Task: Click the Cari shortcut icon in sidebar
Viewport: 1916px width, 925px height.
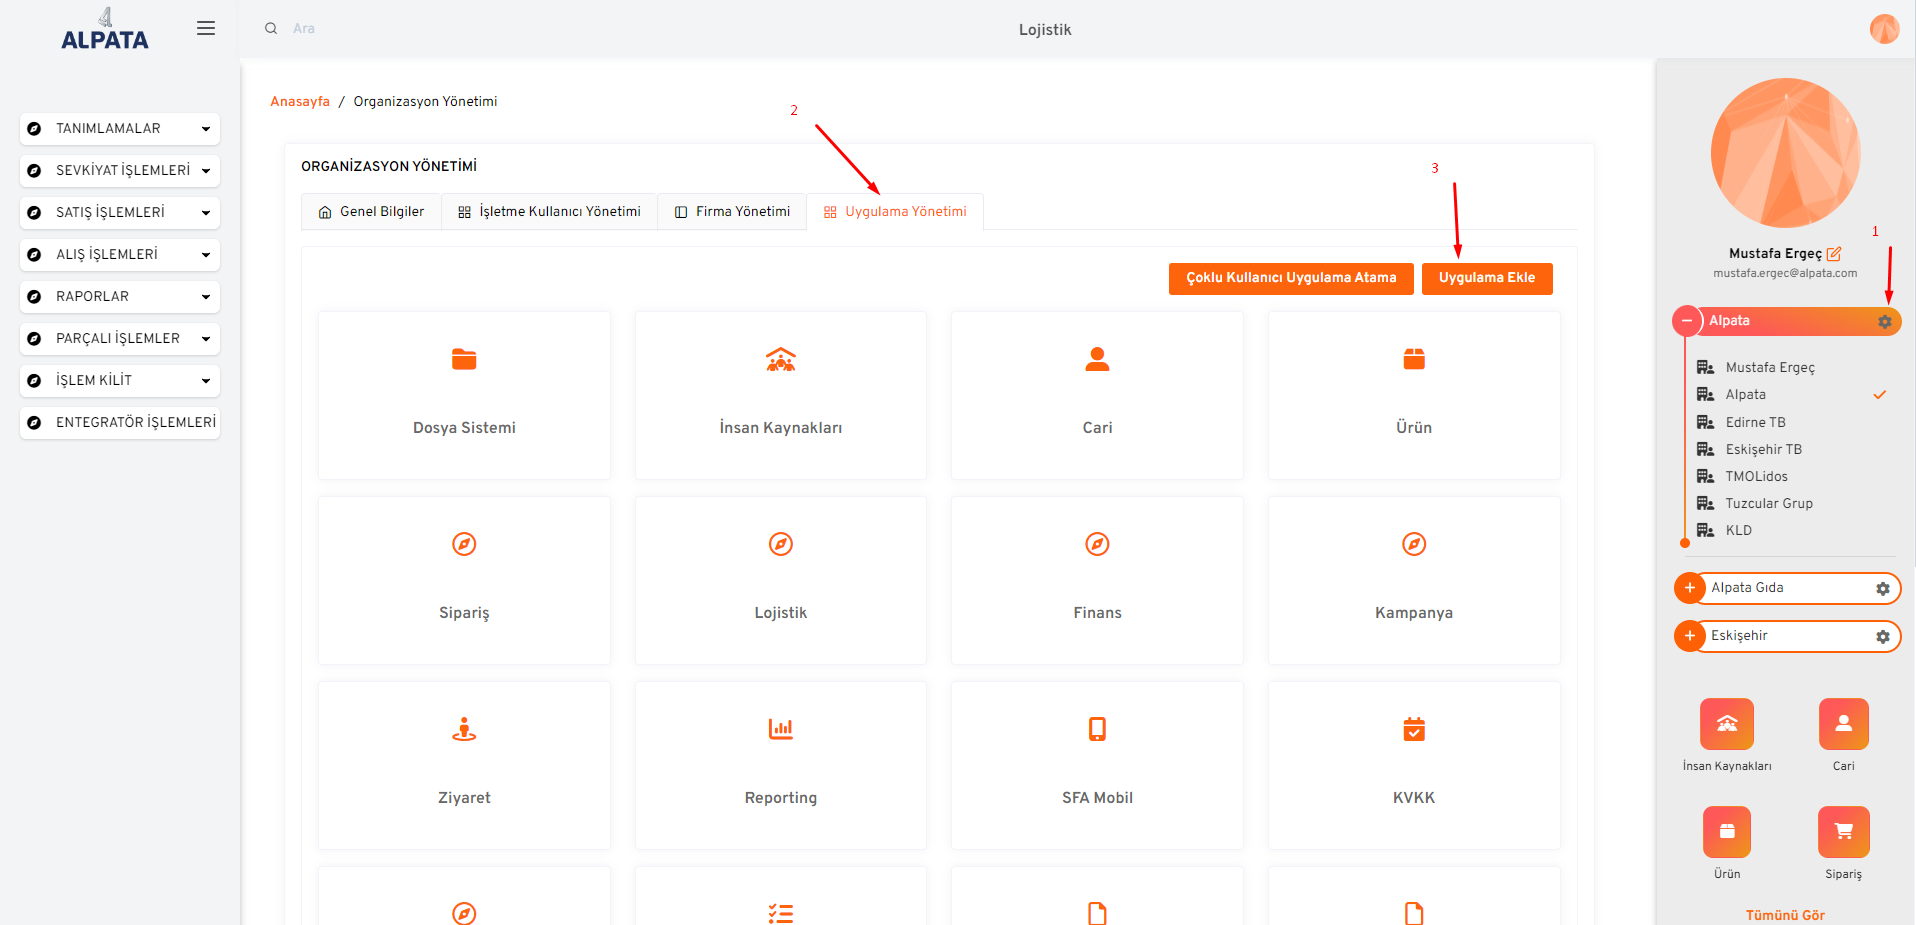Action: [x=1843, y=724]
